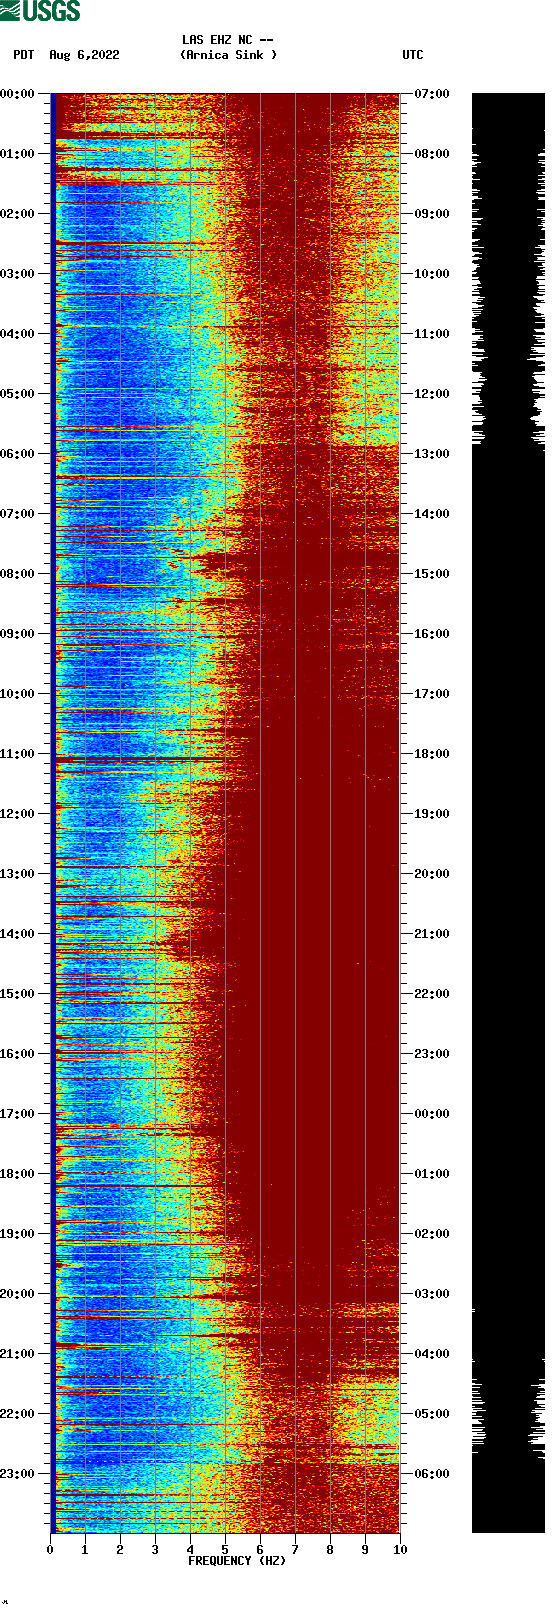Viewport: 552px width, 1613px height.
Task: Click the 22:00 UTC right-axis label
Action: pos(432,994)
